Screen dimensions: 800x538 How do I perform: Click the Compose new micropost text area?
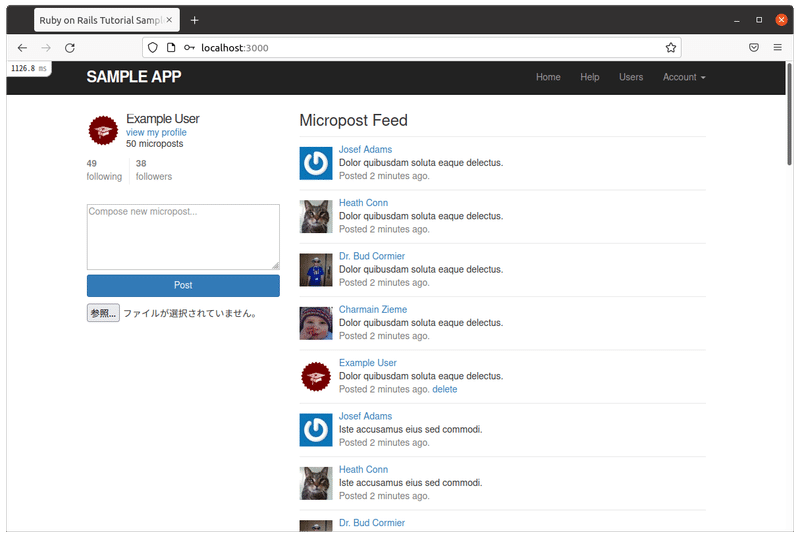[x=183, y=237]
